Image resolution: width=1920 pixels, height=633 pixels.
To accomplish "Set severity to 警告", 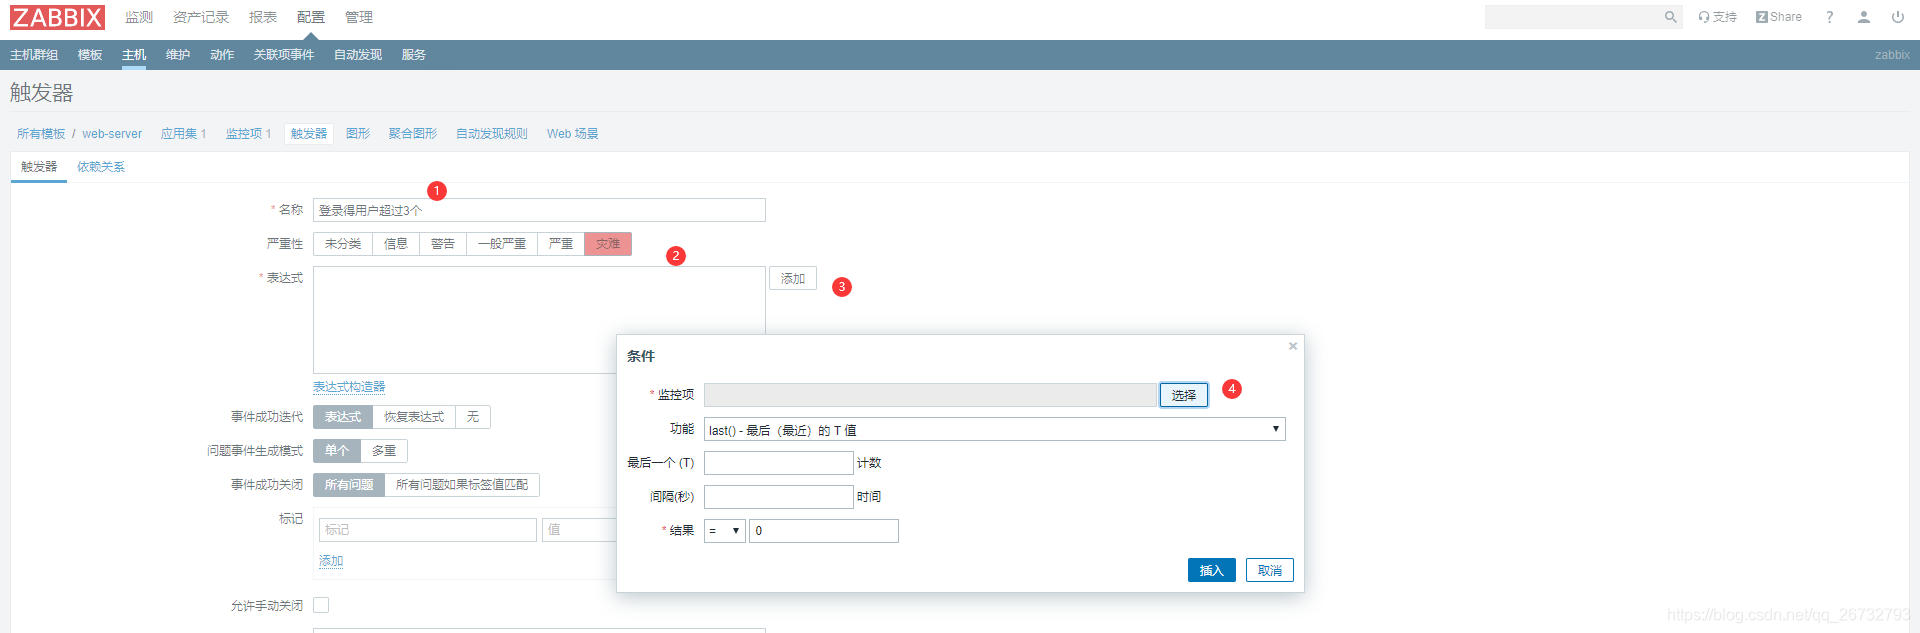I will 443,244.
